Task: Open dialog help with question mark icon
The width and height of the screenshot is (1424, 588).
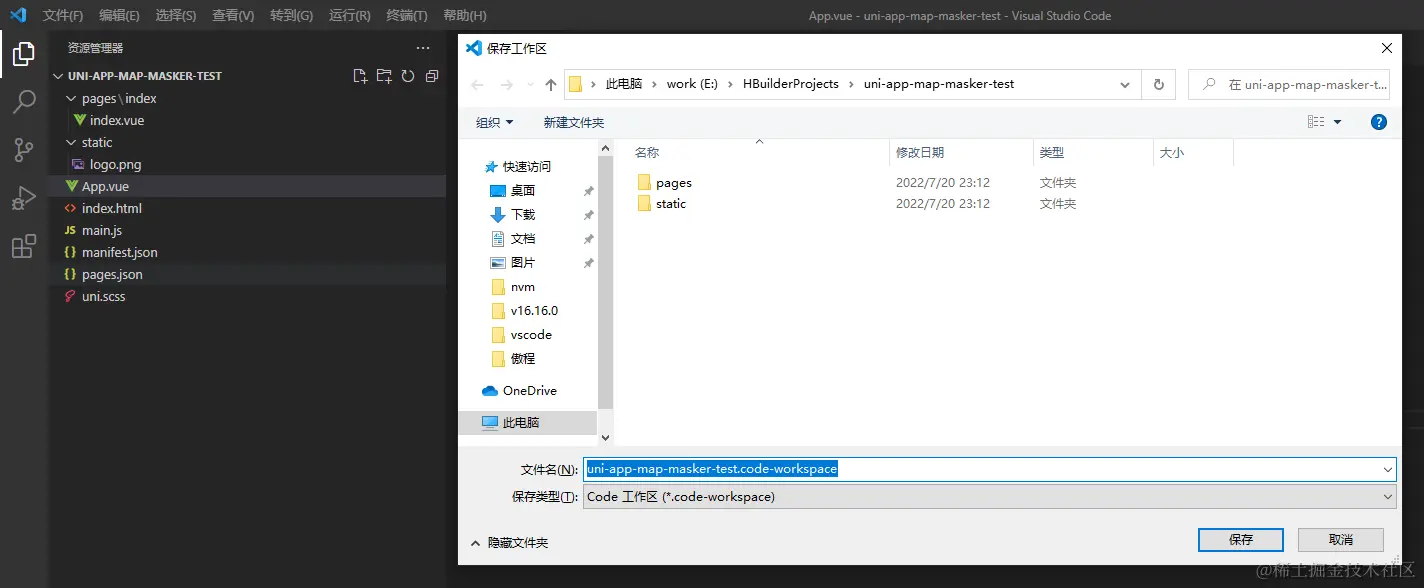Action: tap(1379, 122)
